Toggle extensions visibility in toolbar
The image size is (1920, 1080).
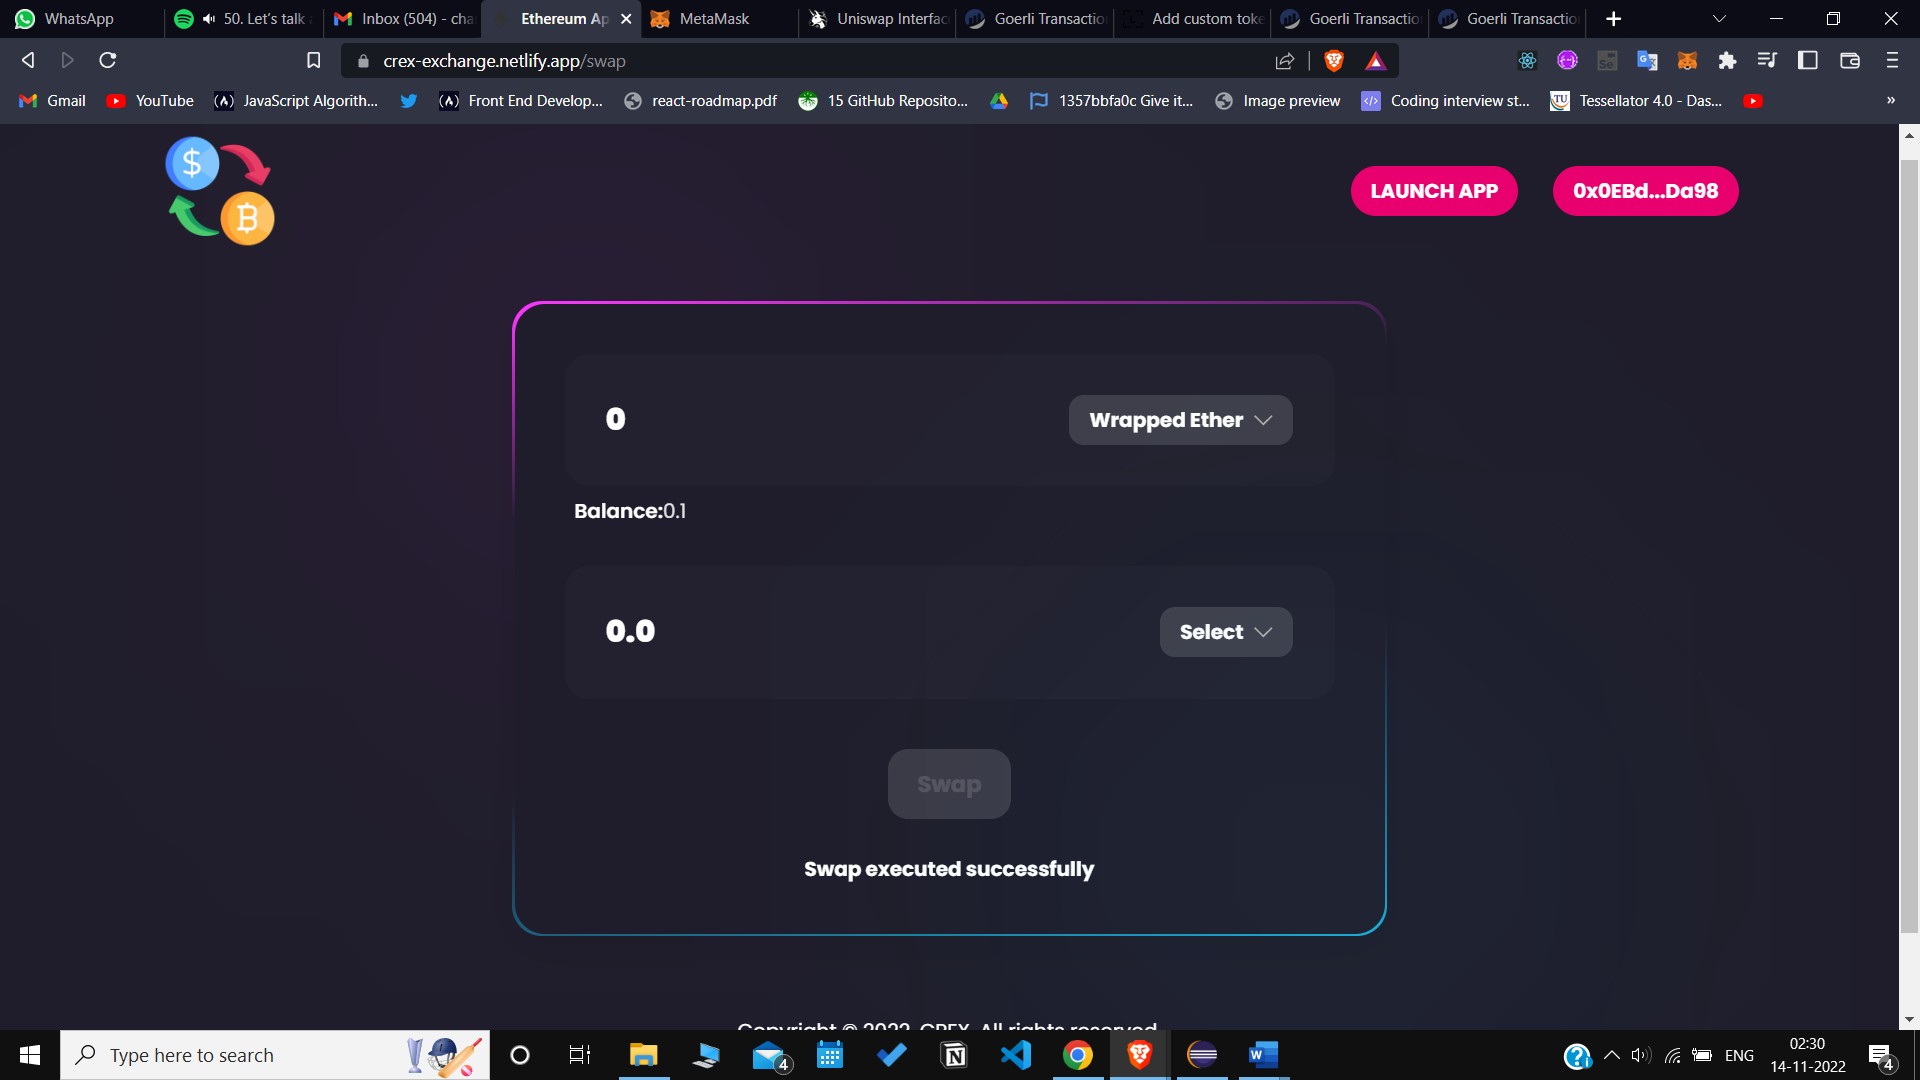pos(1730,61)
